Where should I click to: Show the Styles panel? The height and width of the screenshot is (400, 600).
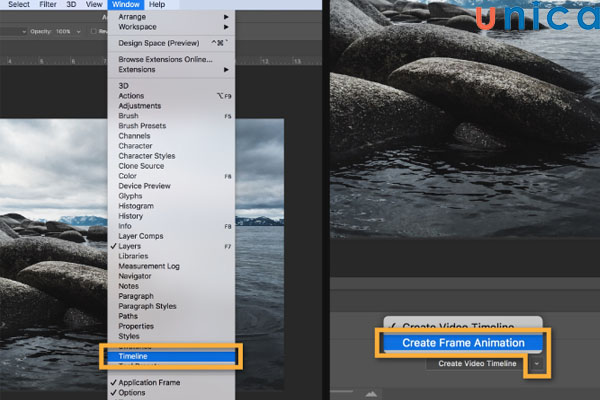[171, 336]
